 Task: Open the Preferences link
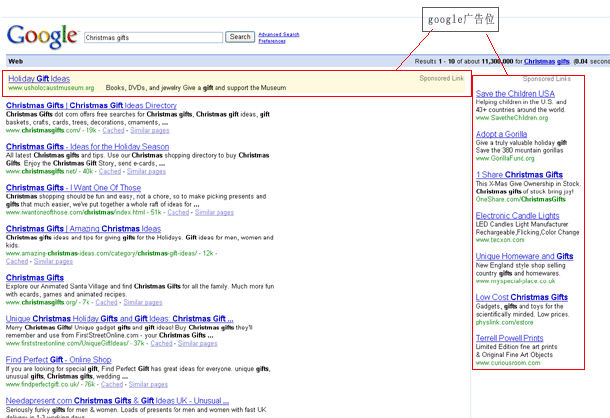pyautogui.click(x=272, y=41)
